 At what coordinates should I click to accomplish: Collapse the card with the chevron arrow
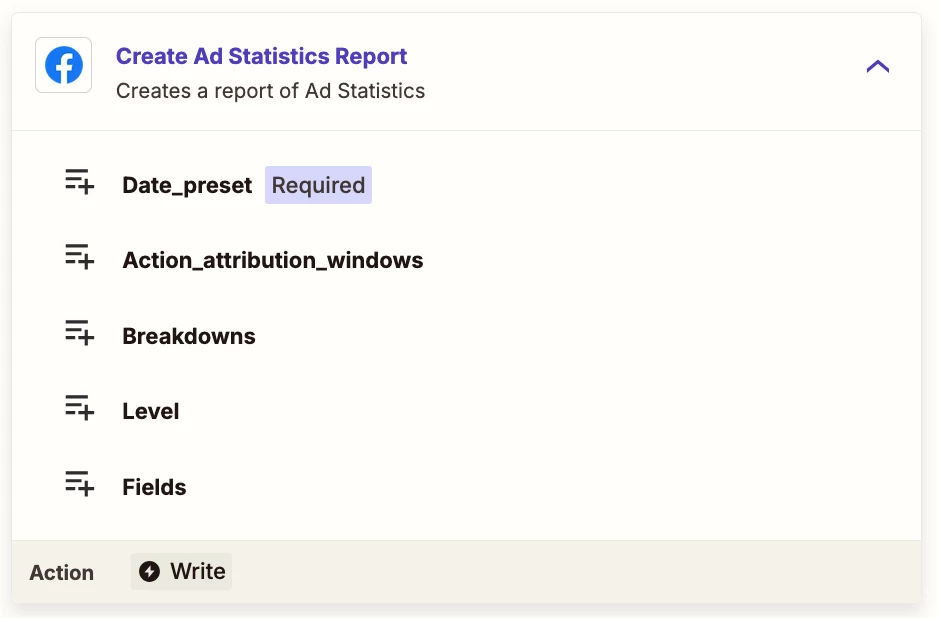click(878, 66)
